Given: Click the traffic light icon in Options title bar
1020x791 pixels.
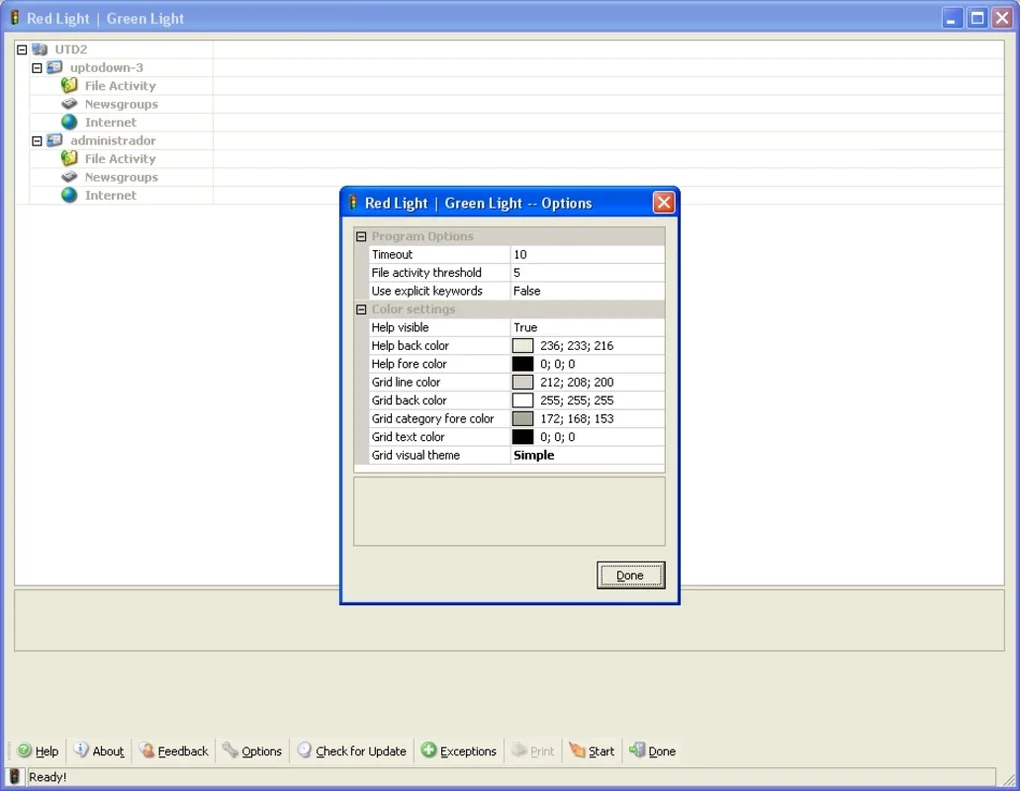Looking at the screenshot, I should pos(353,202).
